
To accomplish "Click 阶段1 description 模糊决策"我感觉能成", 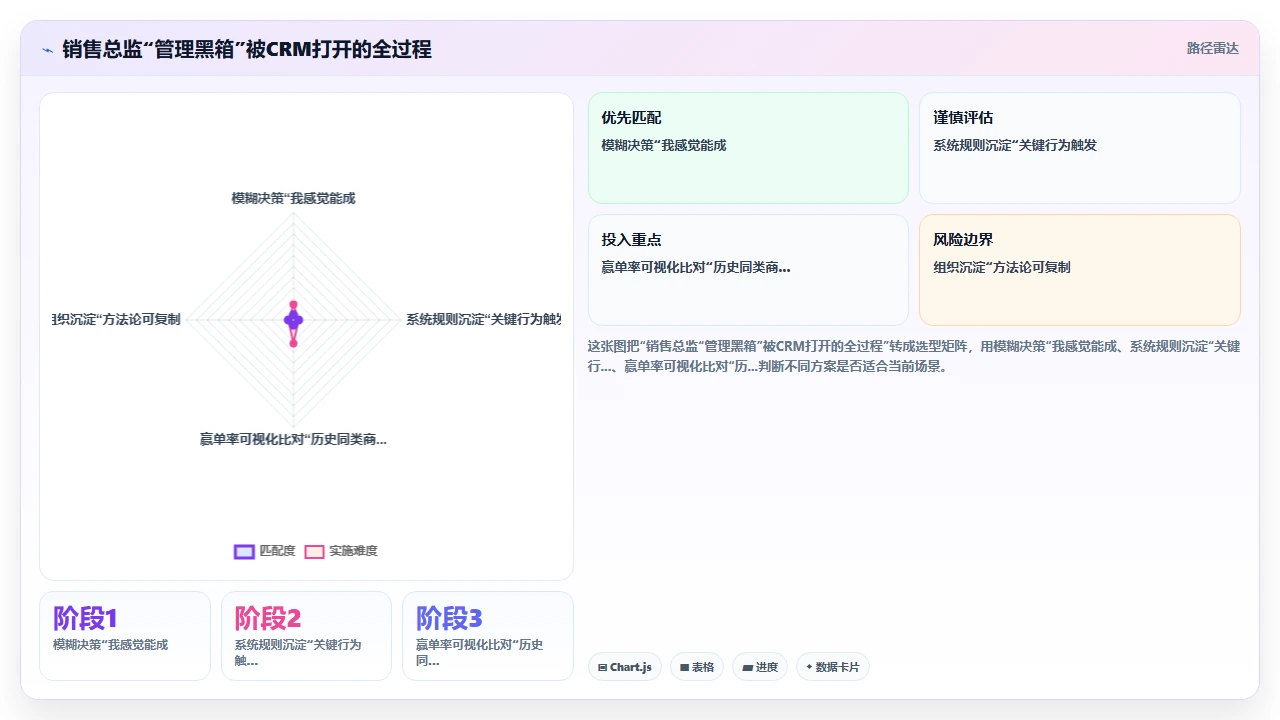I will coord(111,645).
